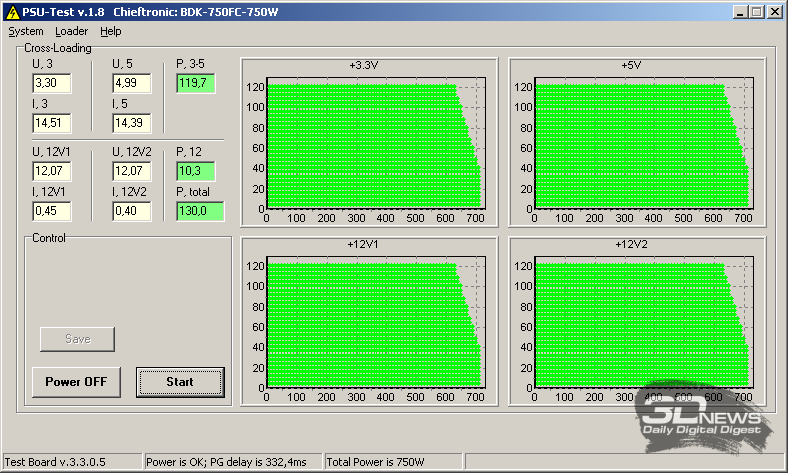Minimize the PSU-Test window
The height and width of the screenshot is (473, 788).
coord(740,12)
